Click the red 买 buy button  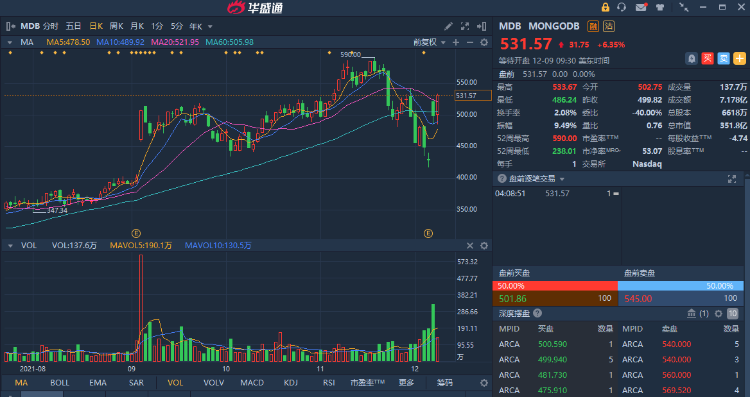coord(707,59)
